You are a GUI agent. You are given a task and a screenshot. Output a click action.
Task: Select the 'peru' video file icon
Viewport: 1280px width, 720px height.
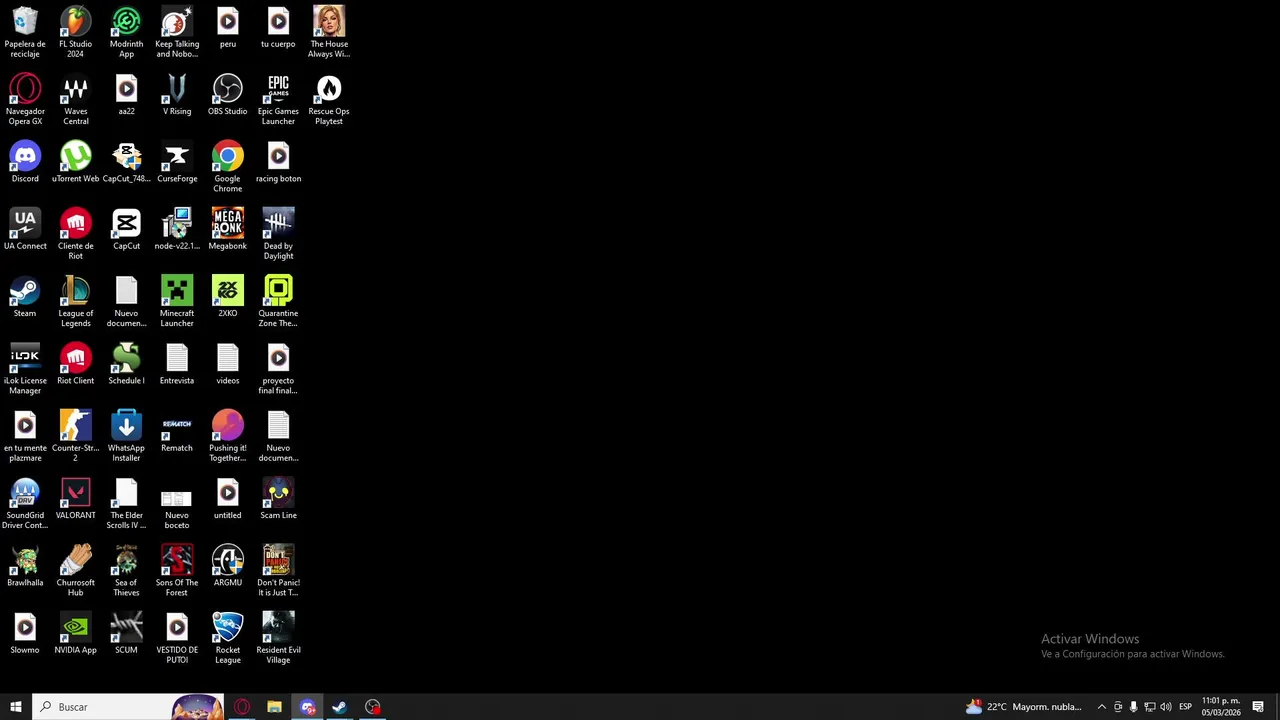227,28
